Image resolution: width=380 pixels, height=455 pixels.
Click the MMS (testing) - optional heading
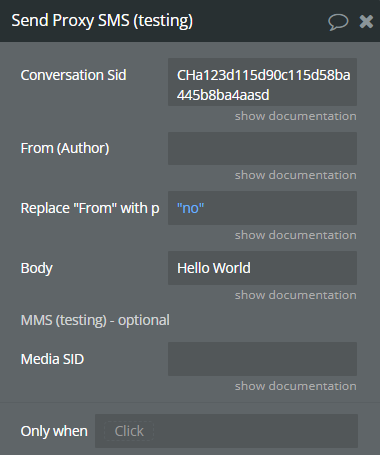[x=95, y=320]
